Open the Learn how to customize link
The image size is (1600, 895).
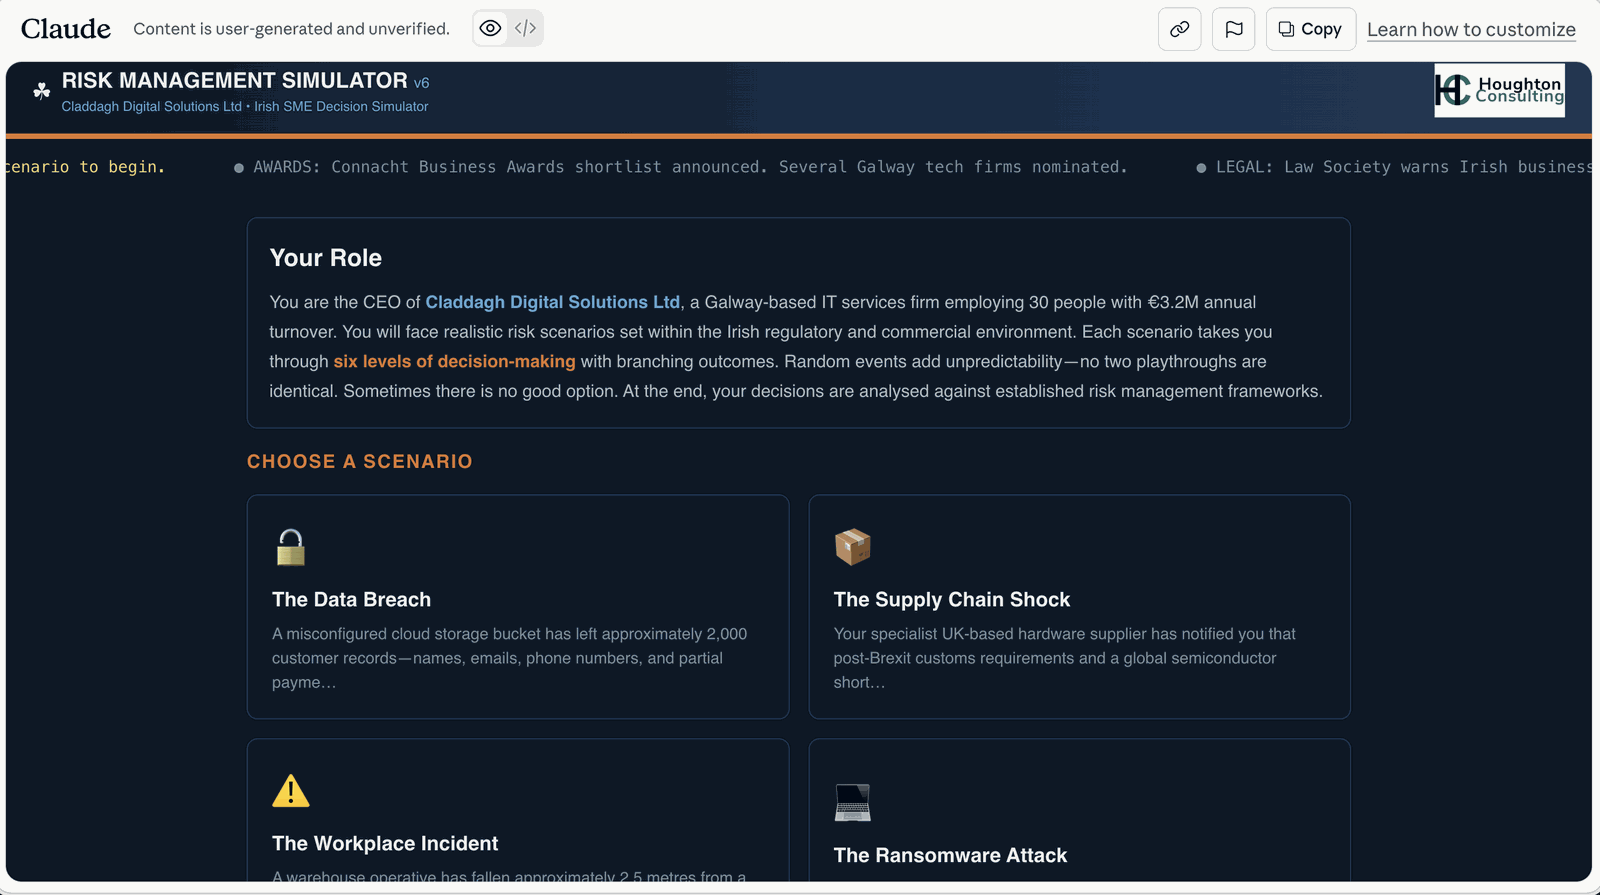[1471, 29]
